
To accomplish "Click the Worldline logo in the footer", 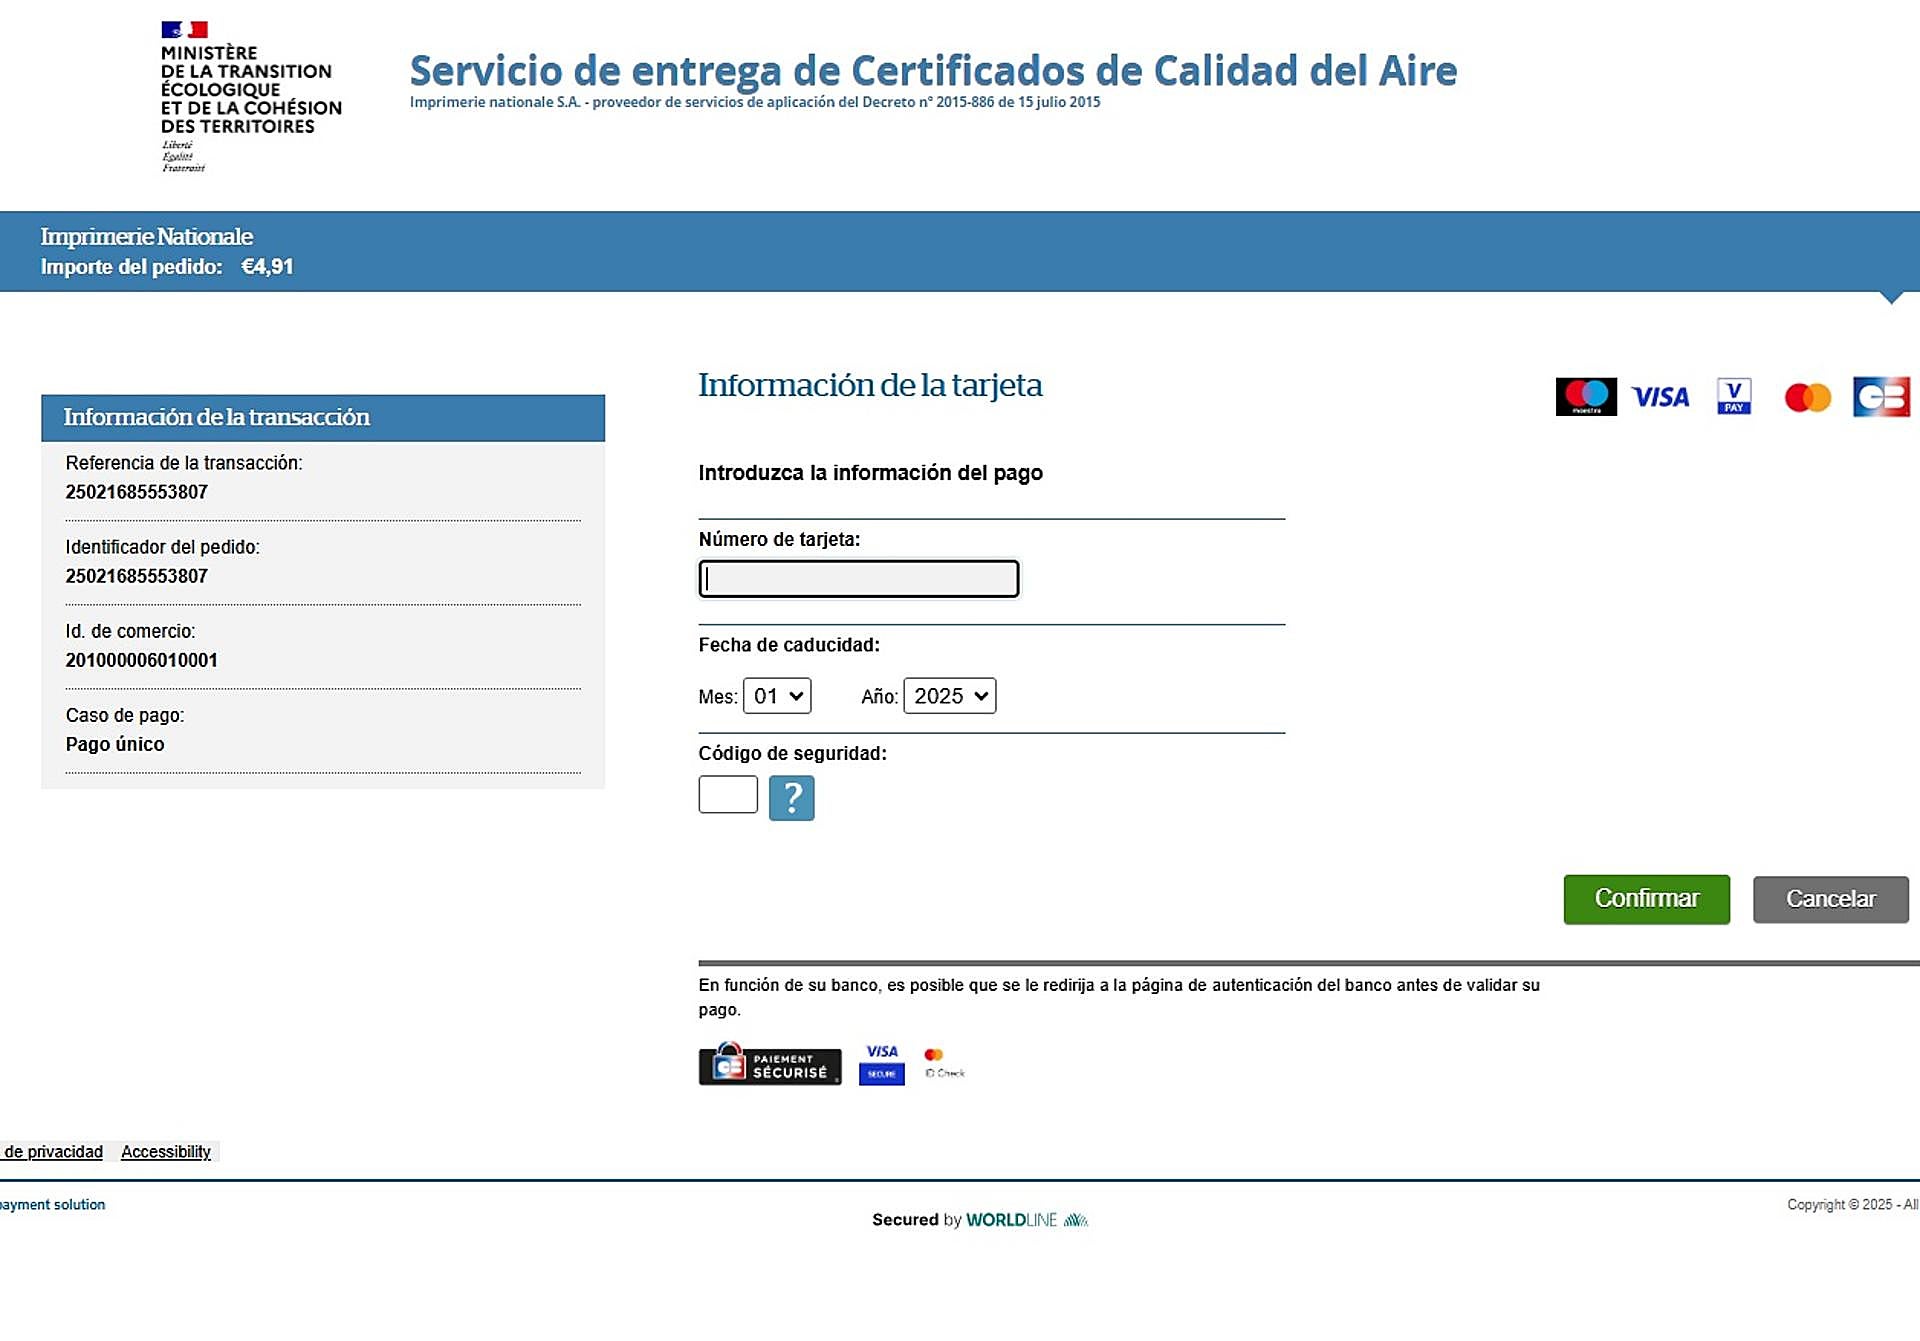I will coord(1026,1220).
